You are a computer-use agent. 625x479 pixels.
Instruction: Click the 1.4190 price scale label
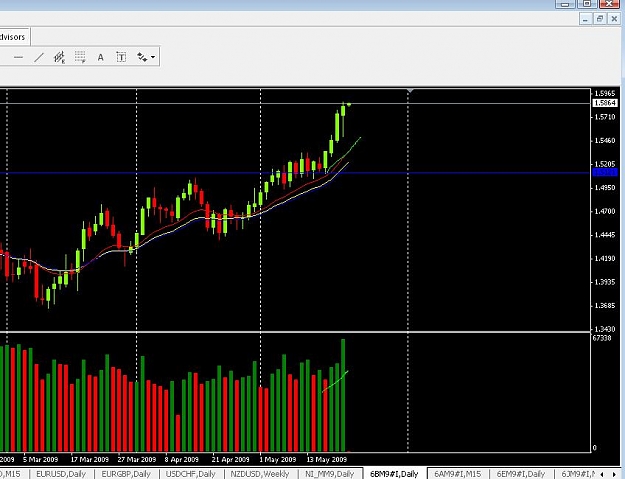click(605, 258)
